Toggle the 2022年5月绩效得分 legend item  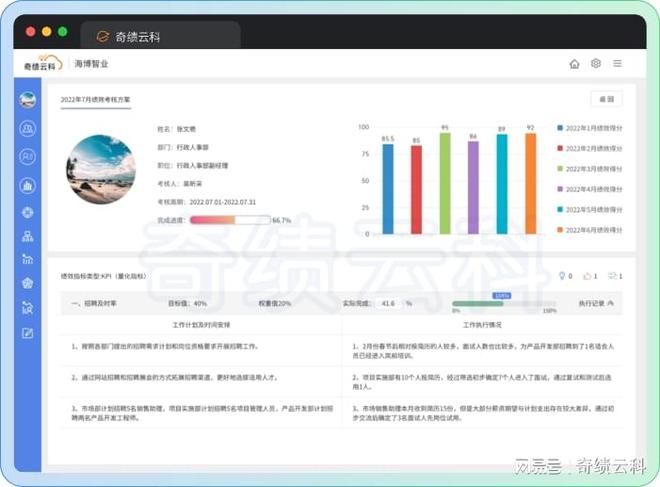[x=590, y=209]
